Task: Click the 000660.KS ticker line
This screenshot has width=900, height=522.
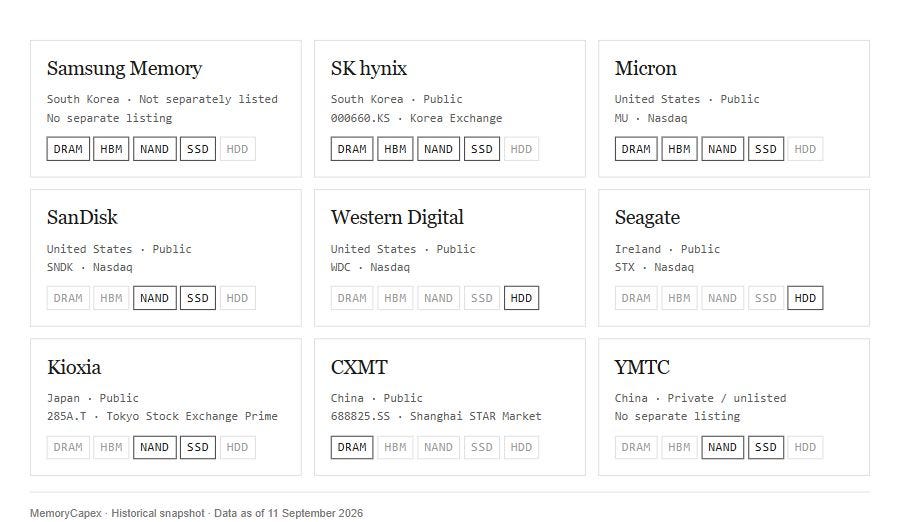Action: pos(416,118)
